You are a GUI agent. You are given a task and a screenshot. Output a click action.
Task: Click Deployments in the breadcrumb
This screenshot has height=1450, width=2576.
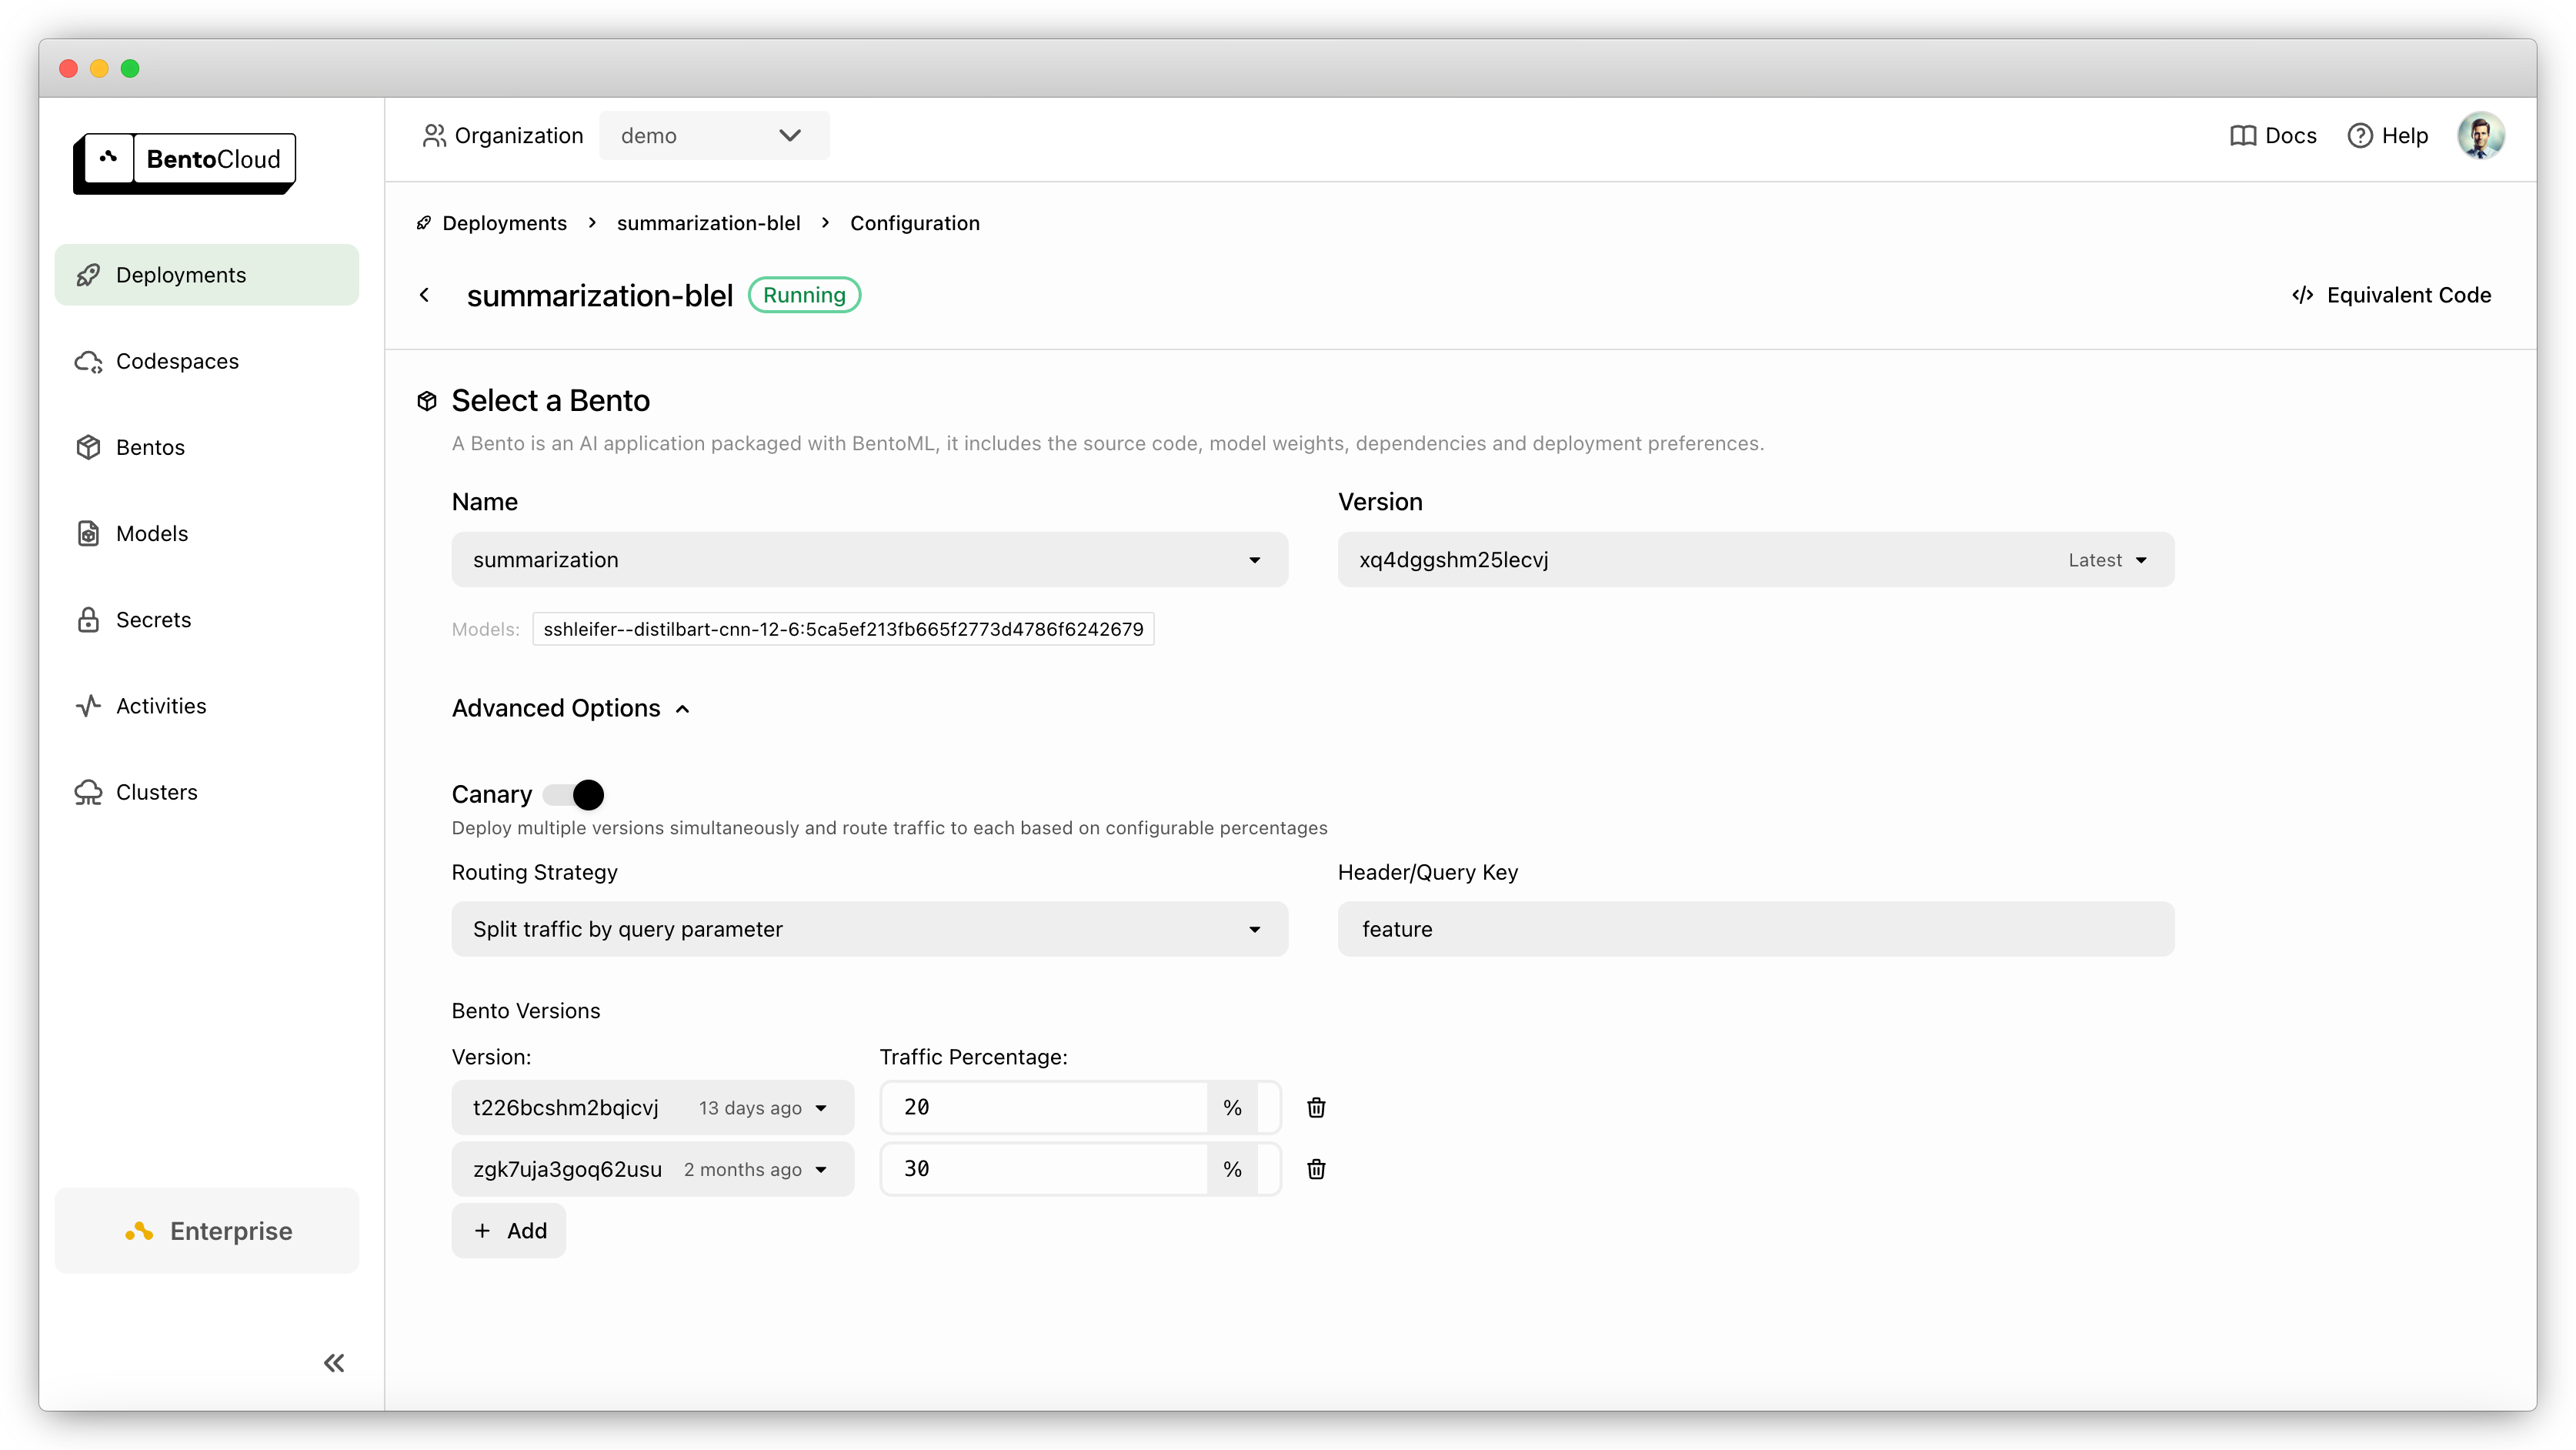[504, 223]
